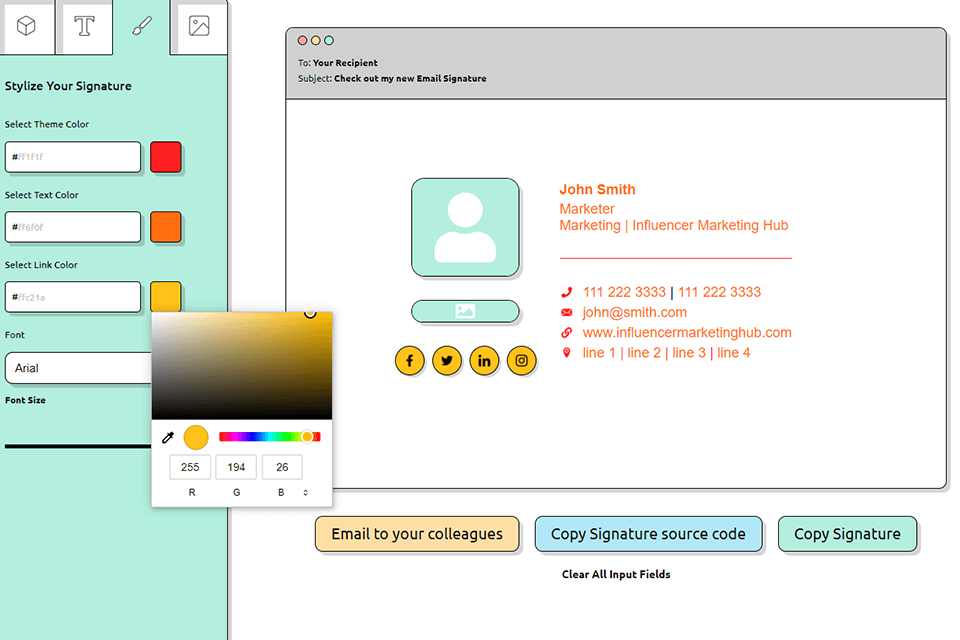Toggle the RGB color format switcher arrows

click(x=306, y=492)
